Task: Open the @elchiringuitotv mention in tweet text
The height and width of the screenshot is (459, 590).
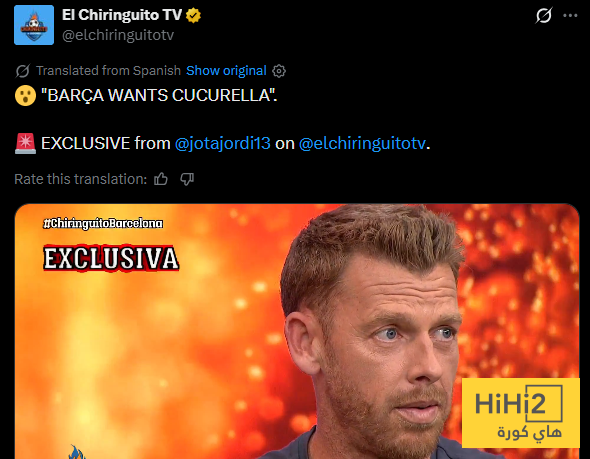Action: (362, 143)
